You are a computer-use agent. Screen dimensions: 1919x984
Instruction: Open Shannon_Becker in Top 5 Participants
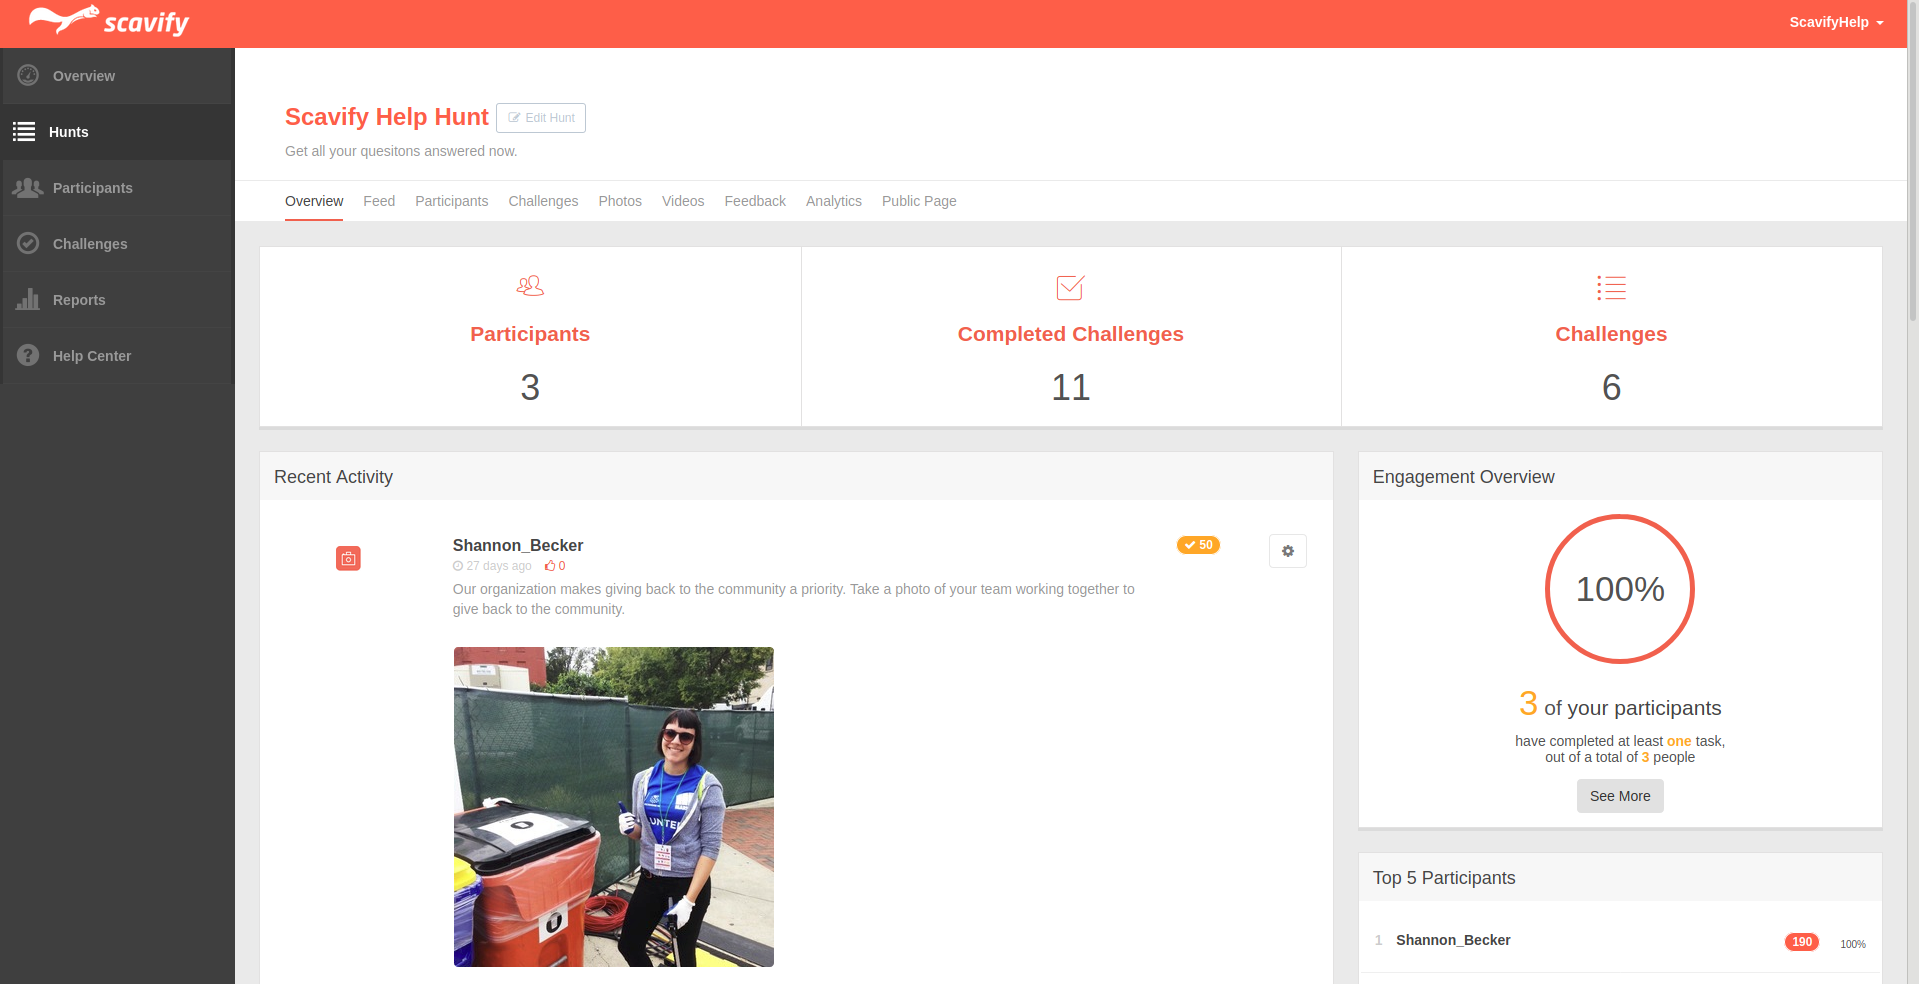(1453, 940)
